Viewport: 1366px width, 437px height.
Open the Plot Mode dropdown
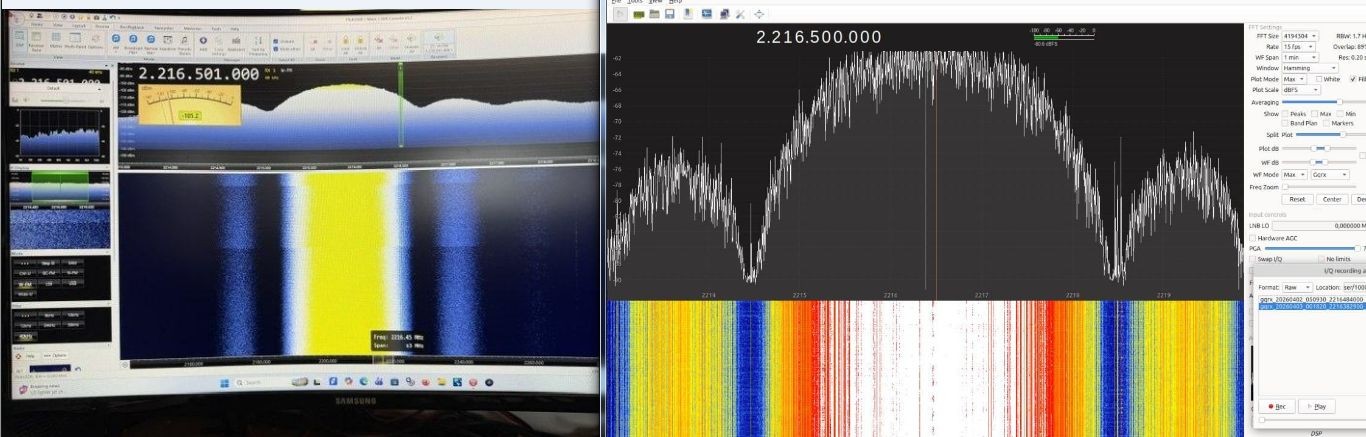pyautogui.click(x=1294, y=79)
